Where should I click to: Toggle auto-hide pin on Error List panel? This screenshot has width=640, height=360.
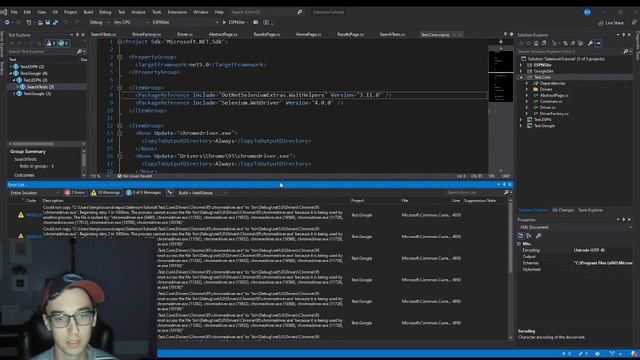click(504, 185)
